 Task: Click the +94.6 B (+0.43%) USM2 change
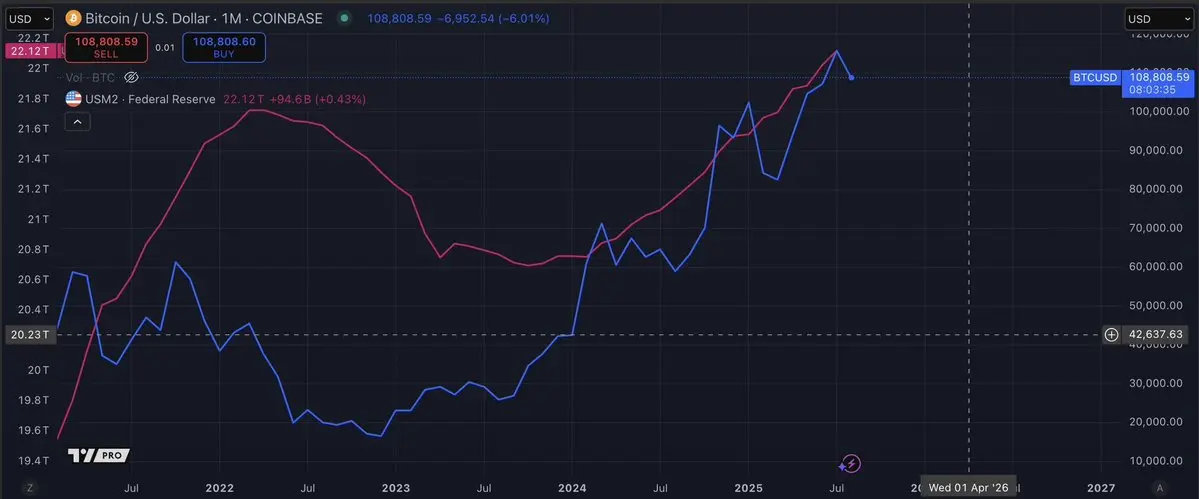pyautogui.click(x=317, y=99)
